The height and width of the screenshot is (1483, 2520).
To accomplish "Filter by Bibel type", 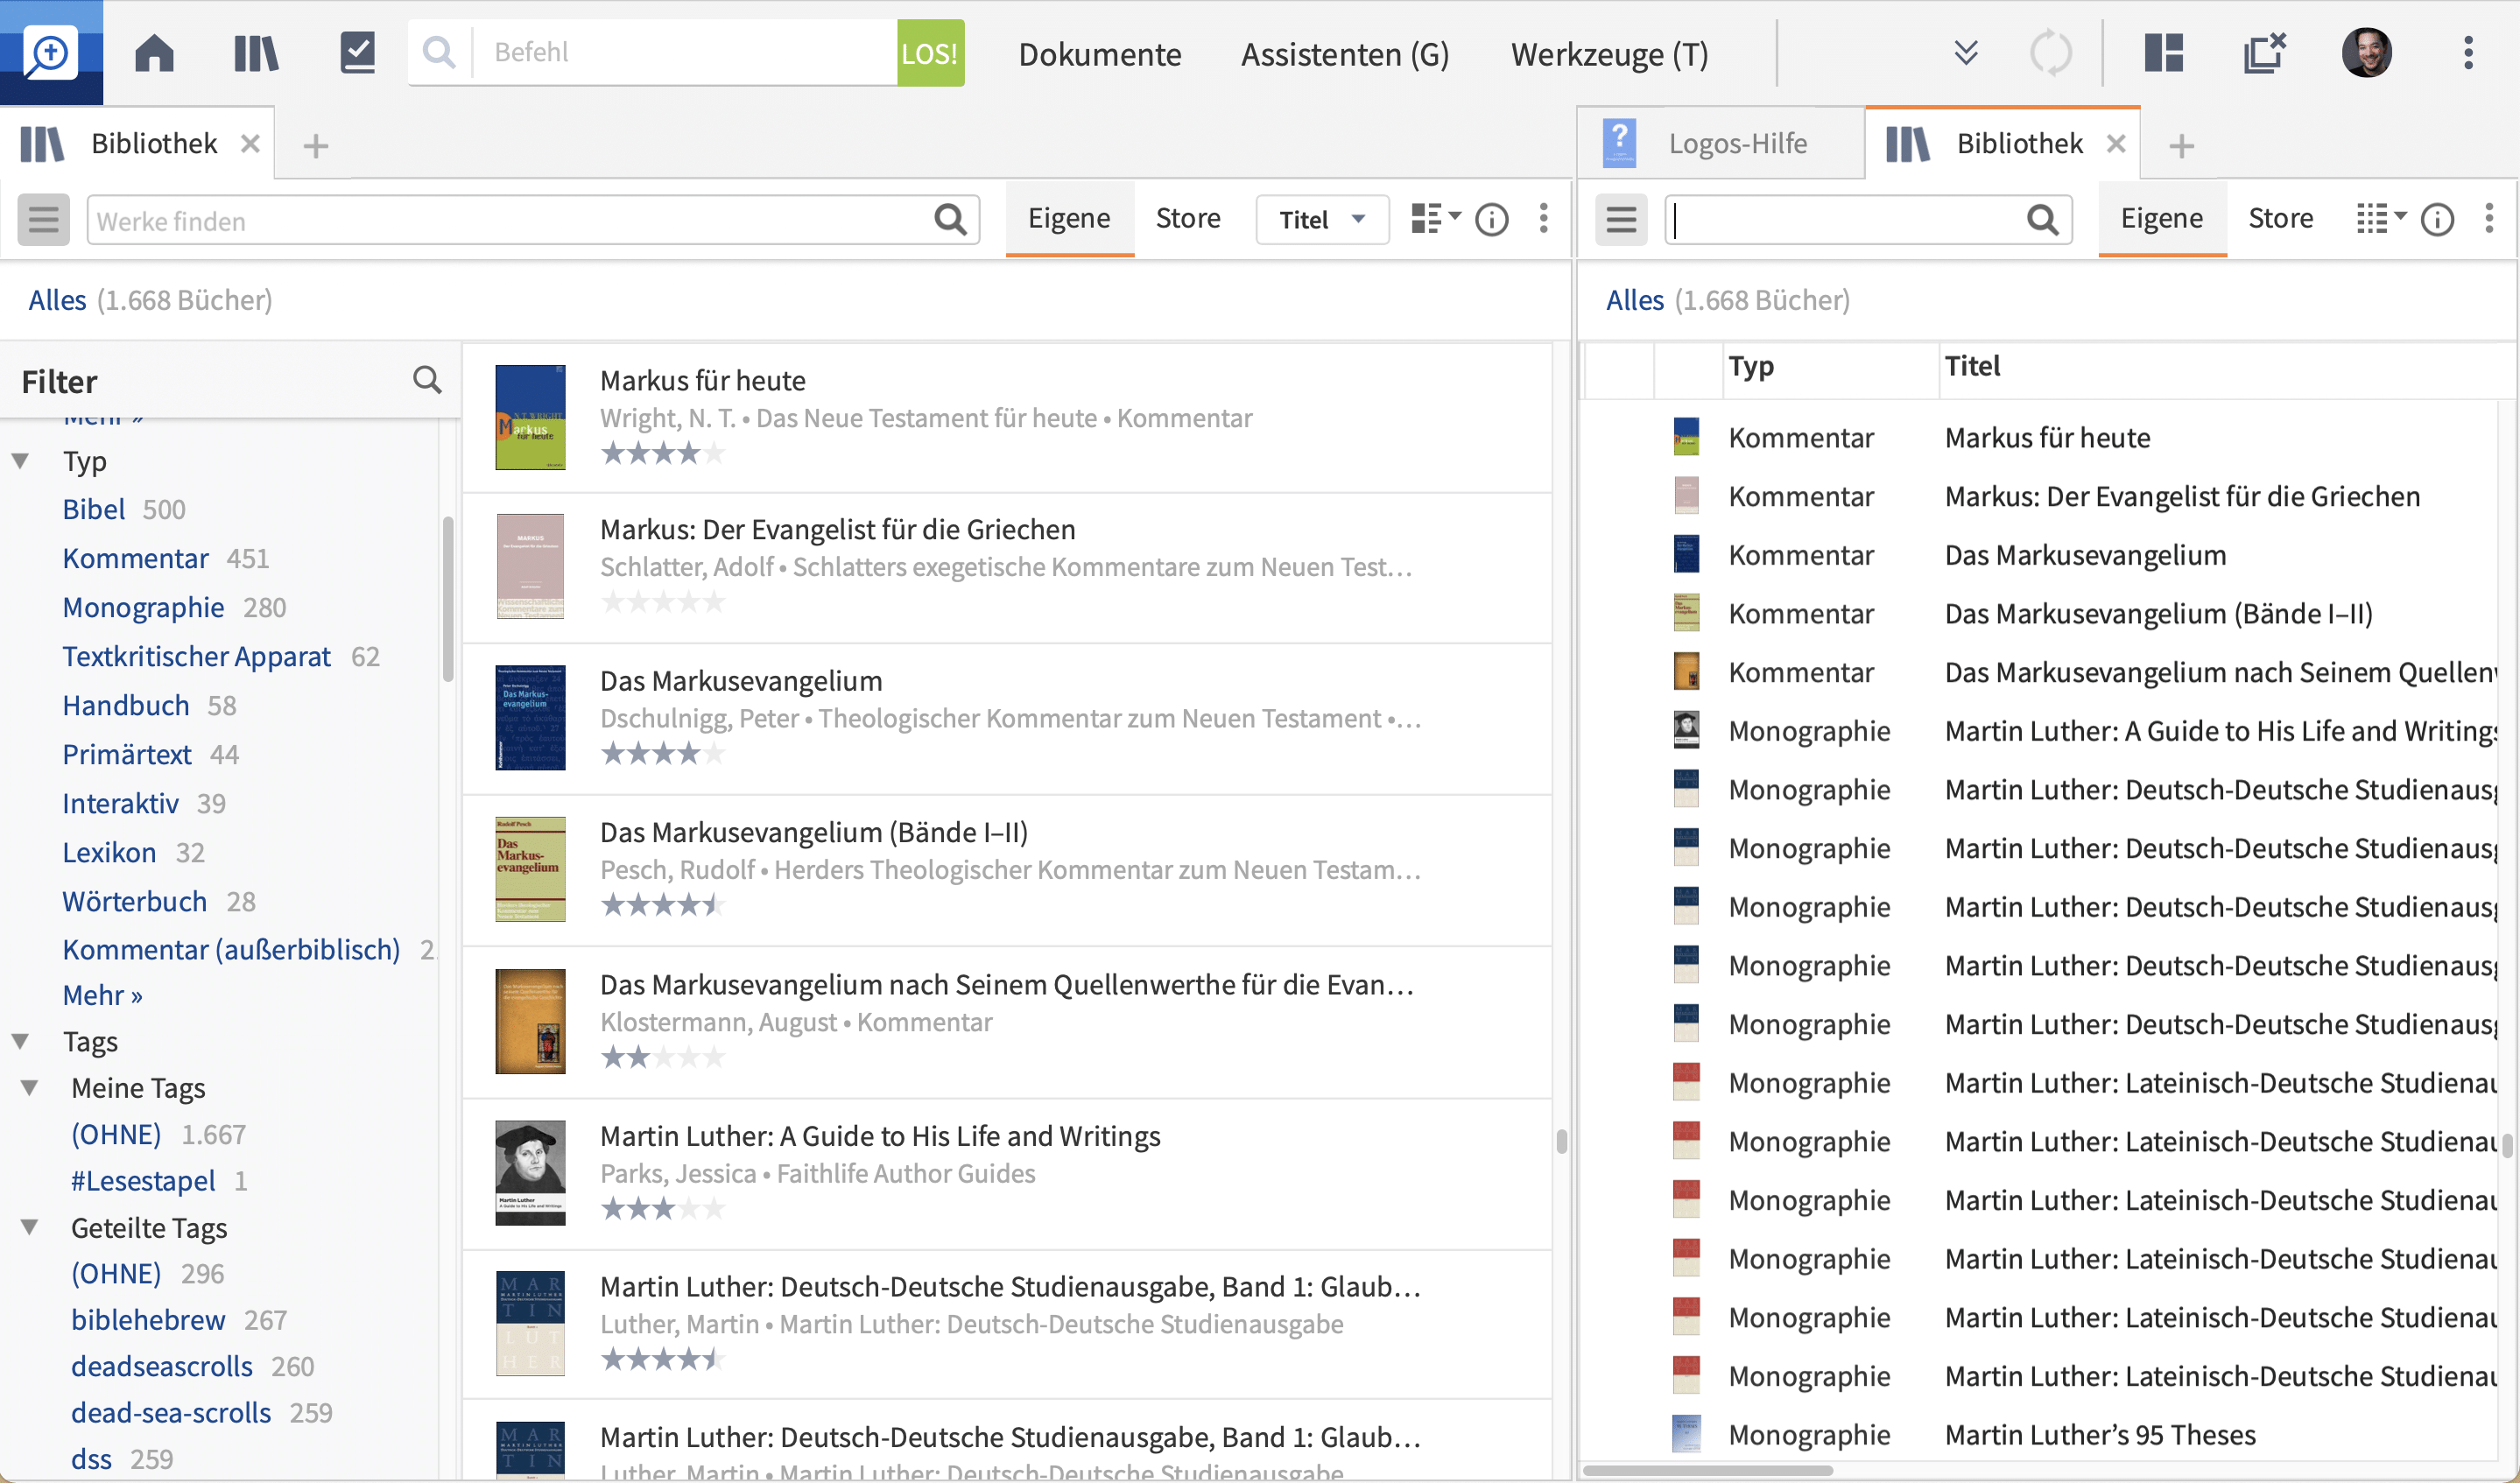I will [x=94, y=509].
